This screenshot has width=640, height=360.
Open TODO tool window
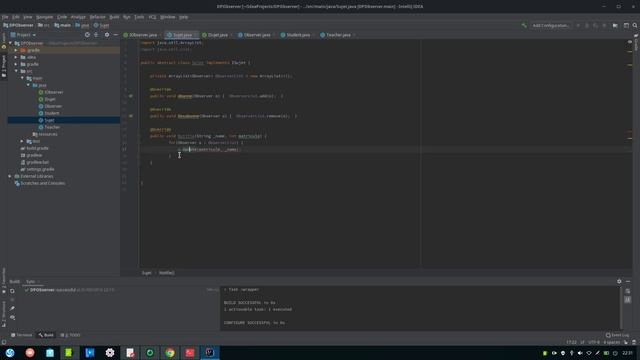70,335
